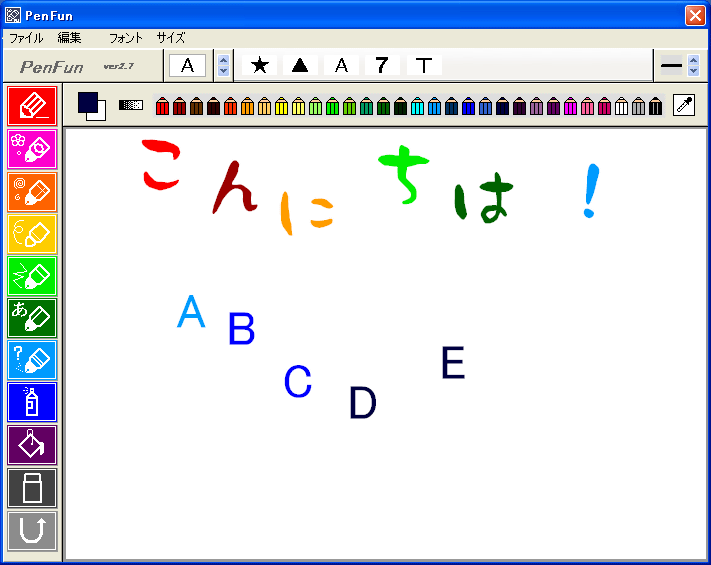Pick the bright yellow colored pencil
711x565 pixels.
[282, 106]
